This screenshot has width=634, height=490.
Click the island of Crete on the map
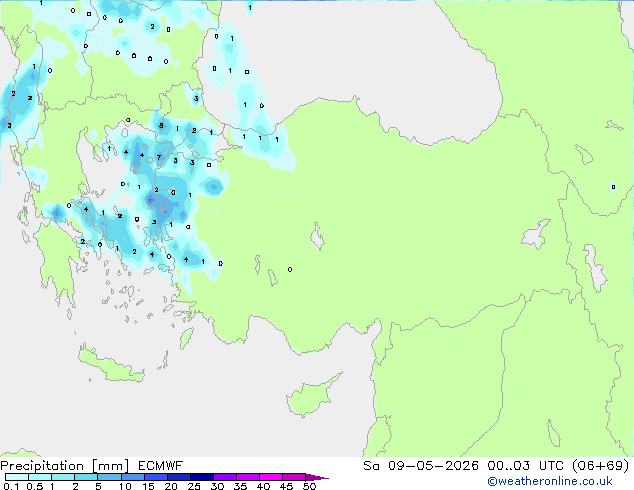(x=111, y=366)
